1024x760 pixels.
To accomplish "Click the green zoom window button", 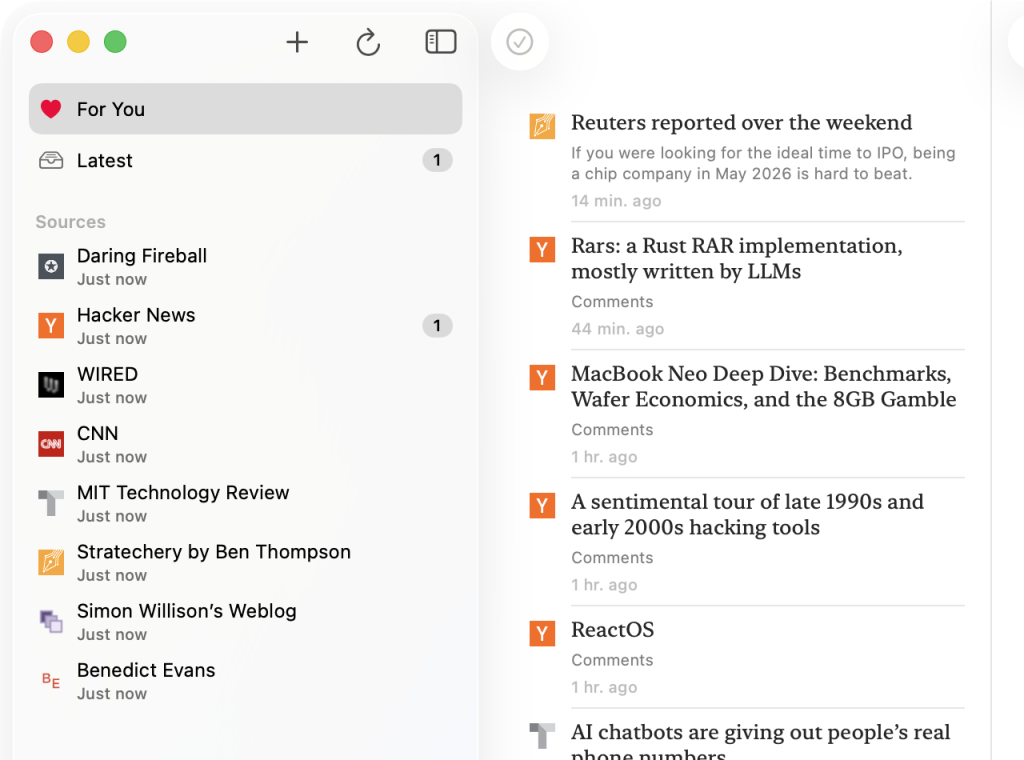I will [115, 42].
